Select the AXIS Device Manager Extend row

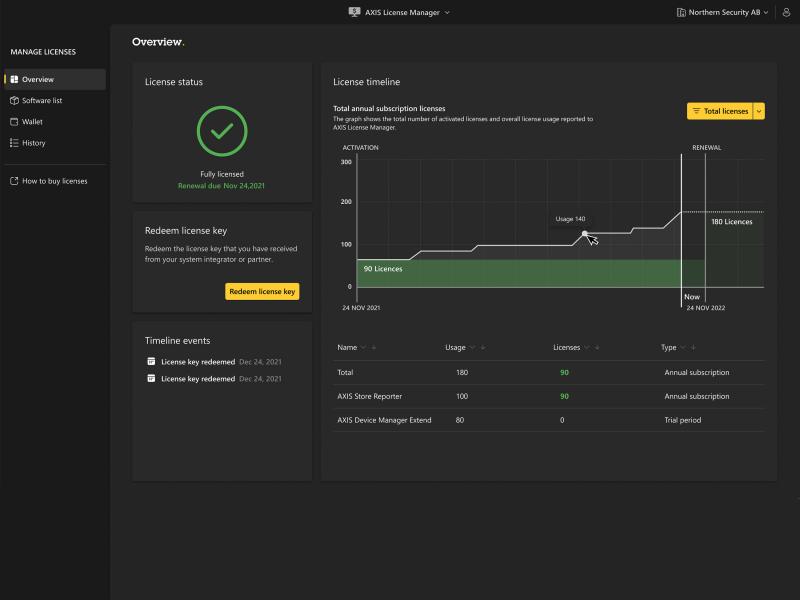(549, 420)
